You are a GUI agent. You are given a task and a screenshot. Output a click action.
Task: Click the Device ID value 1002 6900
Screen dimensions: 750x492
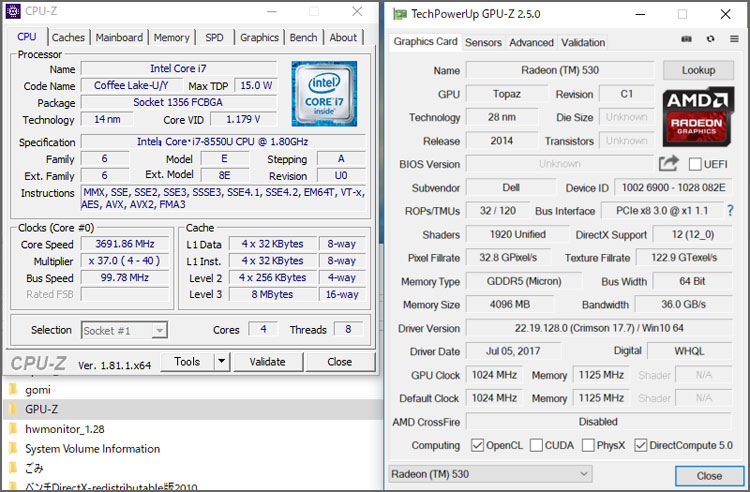[673, 187]
